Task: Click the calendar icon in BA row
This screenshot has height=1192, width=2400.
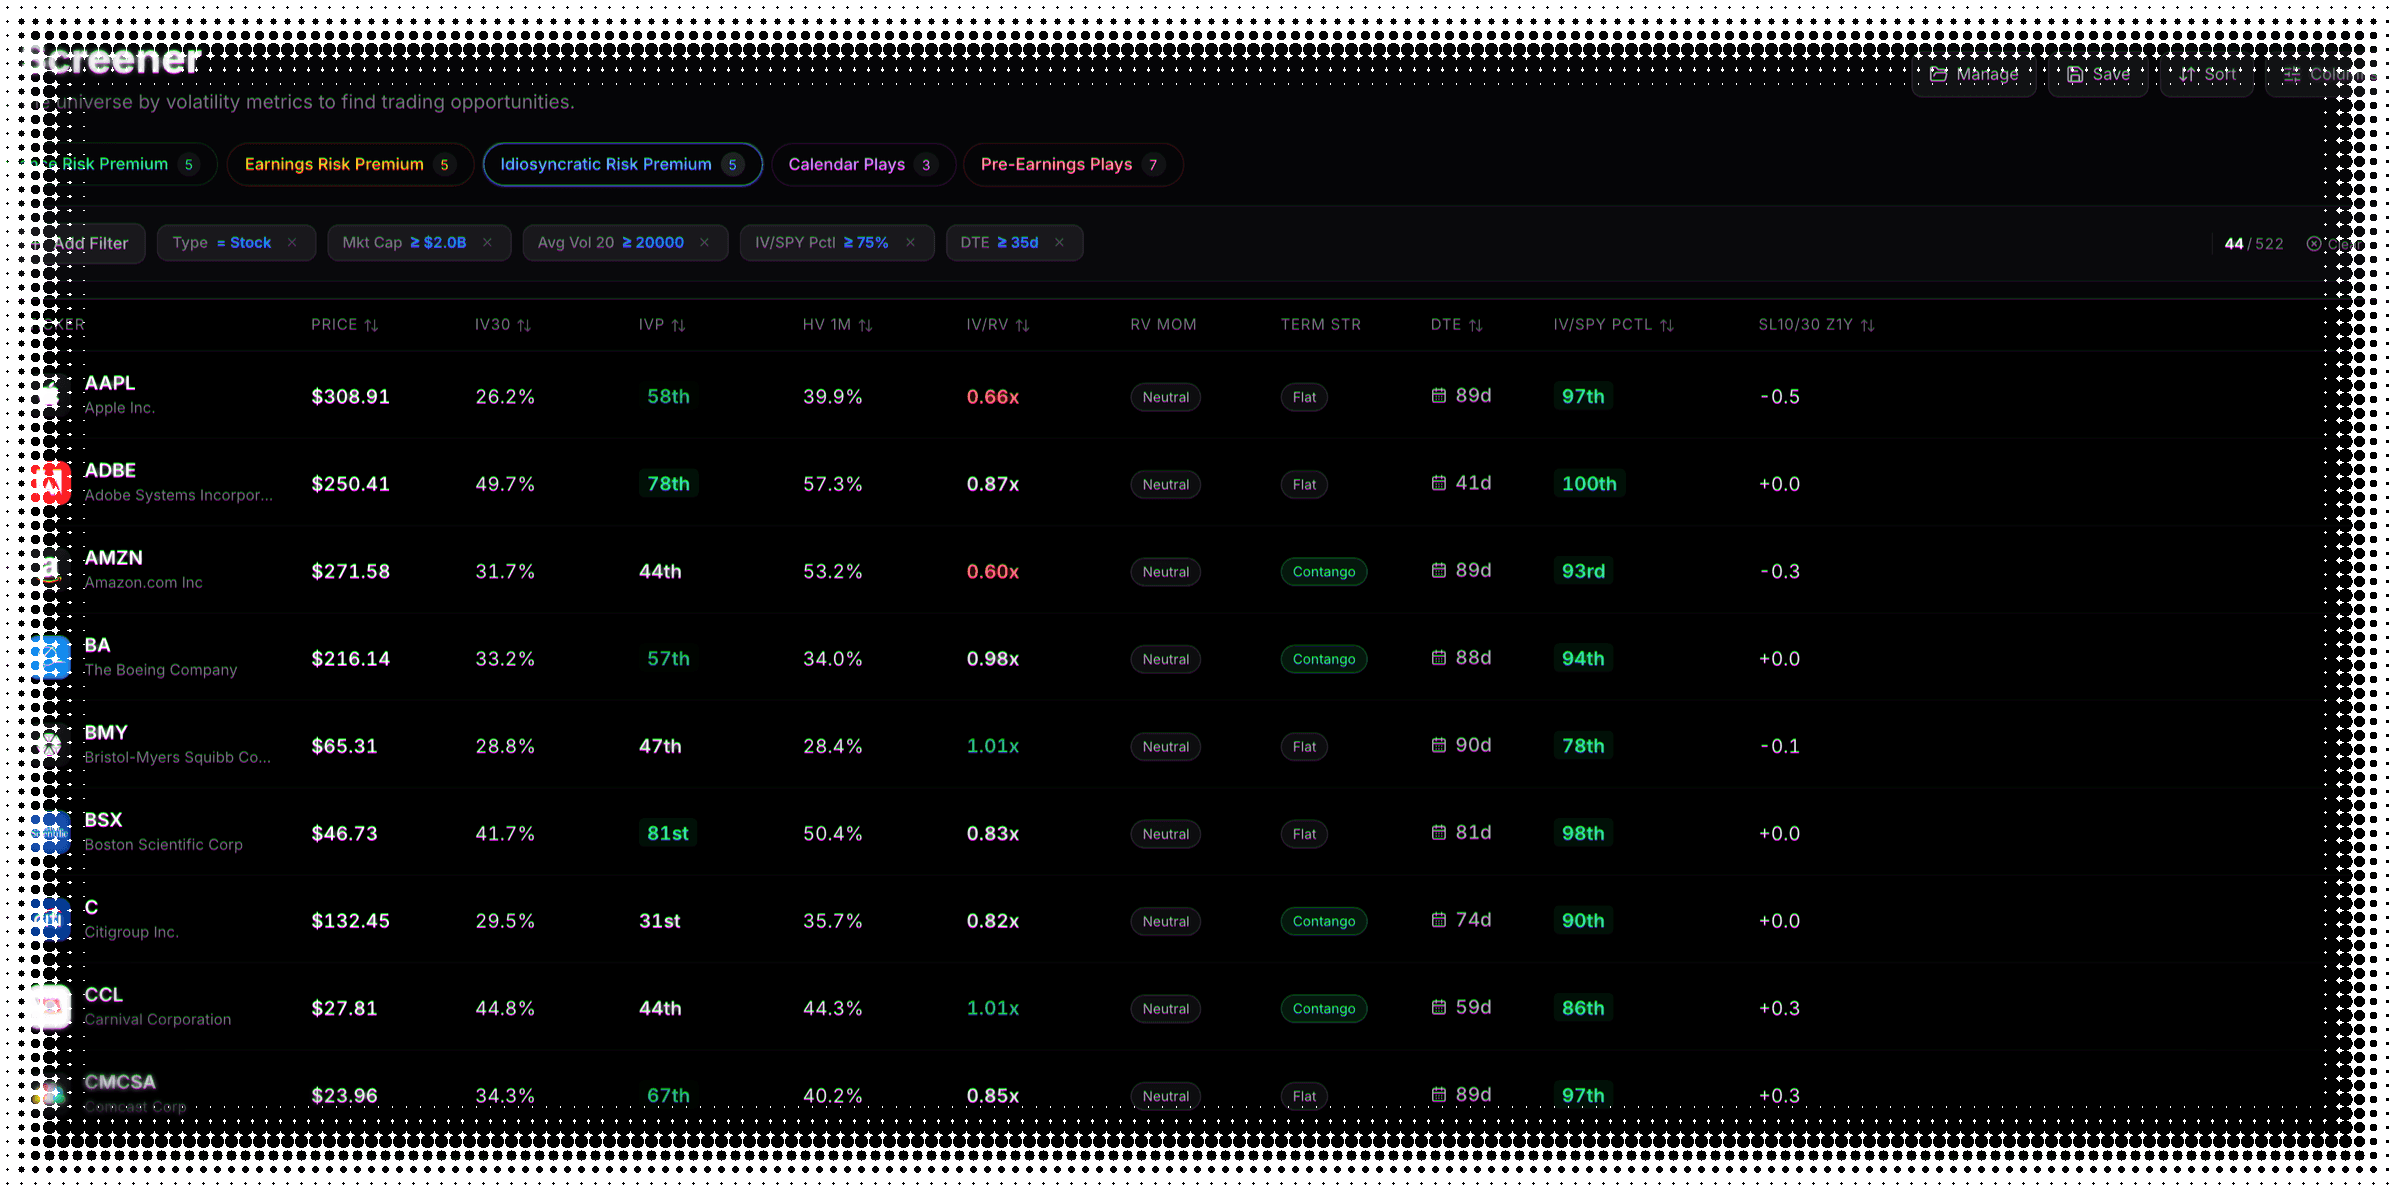Action: click(x=1439, y=658)
